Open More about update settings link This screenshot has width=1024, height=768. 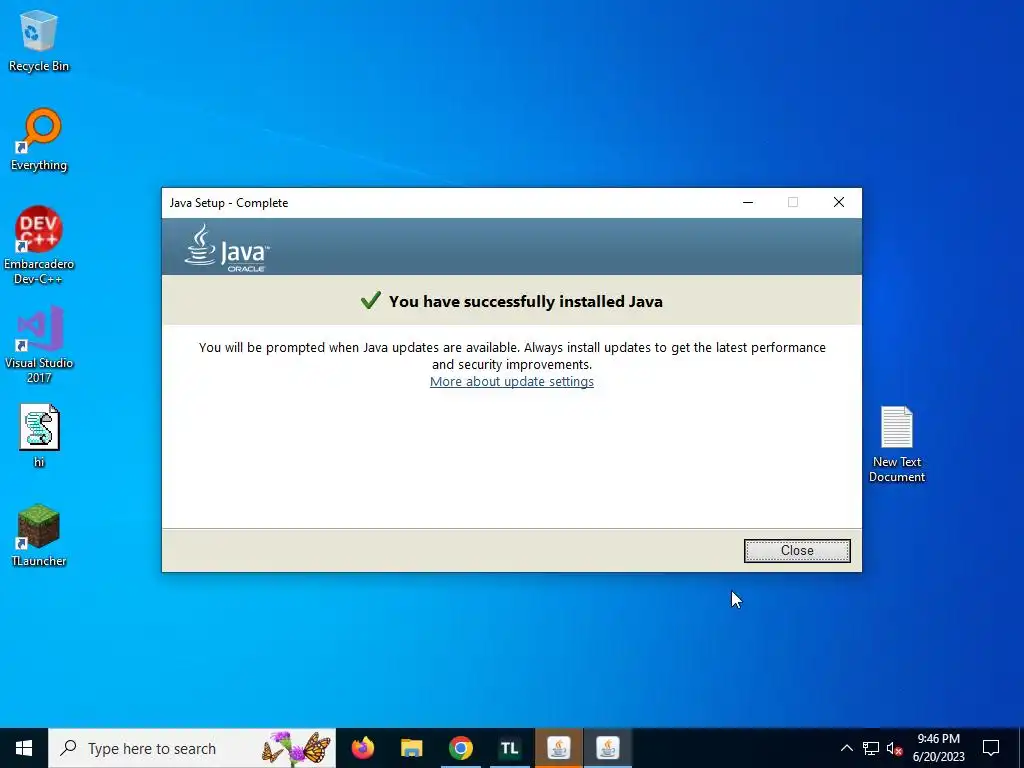pyautogui.click(x=511, y=381)
